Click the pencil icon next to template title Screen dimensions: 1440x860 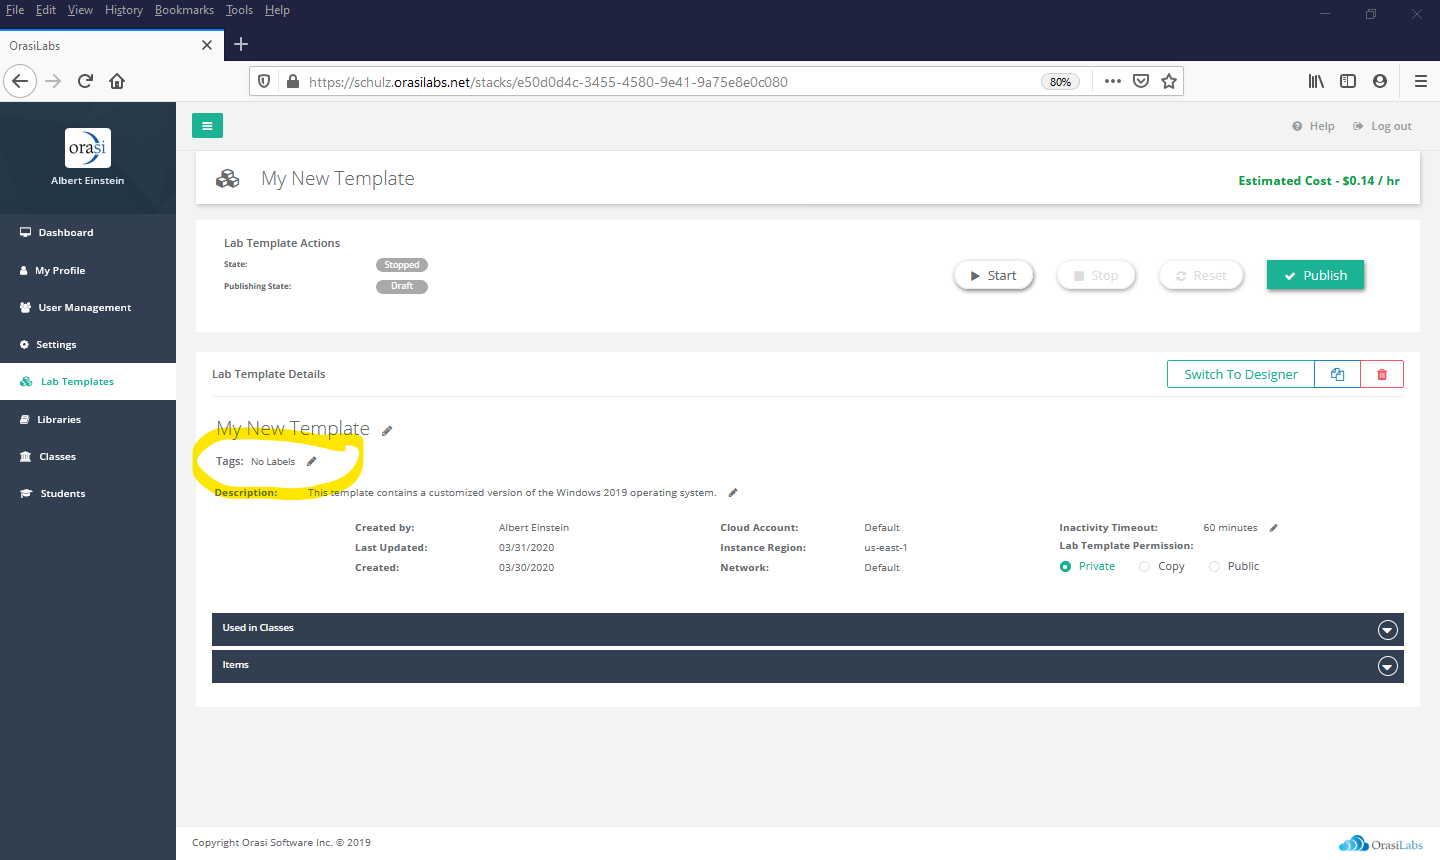387,431
